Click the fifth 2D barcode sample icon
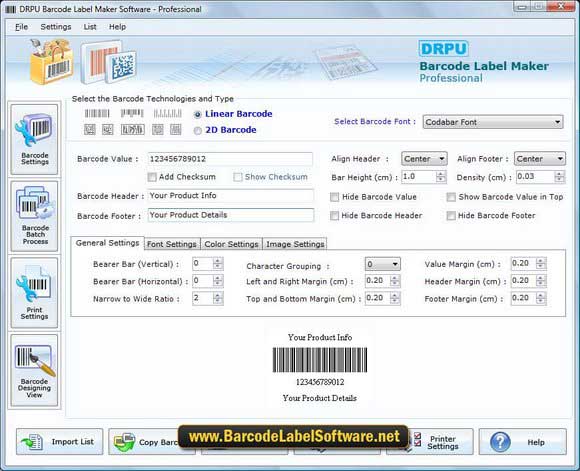Image resolution: width=580 pixels, height=471 pixels. pyautogui.click(x=176, y=129)
